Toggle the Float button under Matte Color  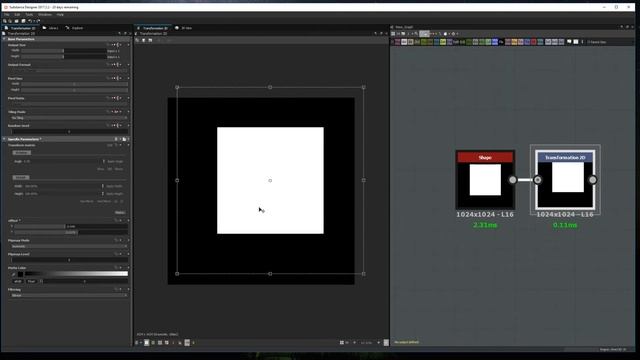(31, 281)
